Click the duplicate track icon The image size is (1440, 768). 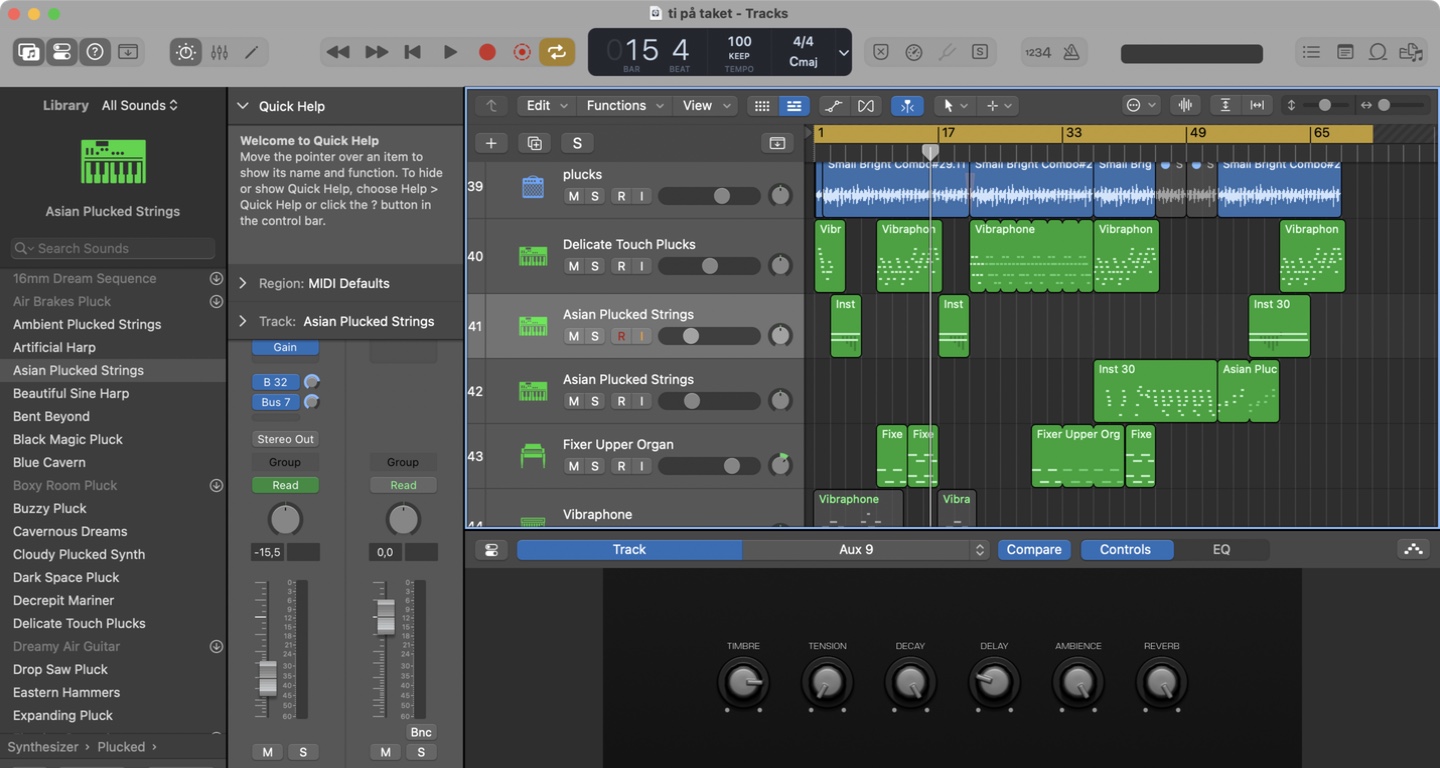(x=534, y=143)
